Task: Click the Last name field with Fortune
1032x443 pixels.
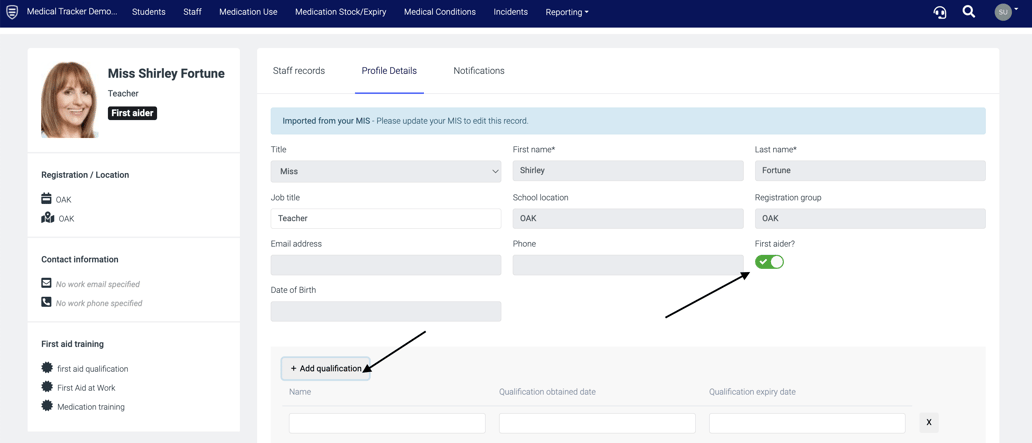Action: coord(870,171)
